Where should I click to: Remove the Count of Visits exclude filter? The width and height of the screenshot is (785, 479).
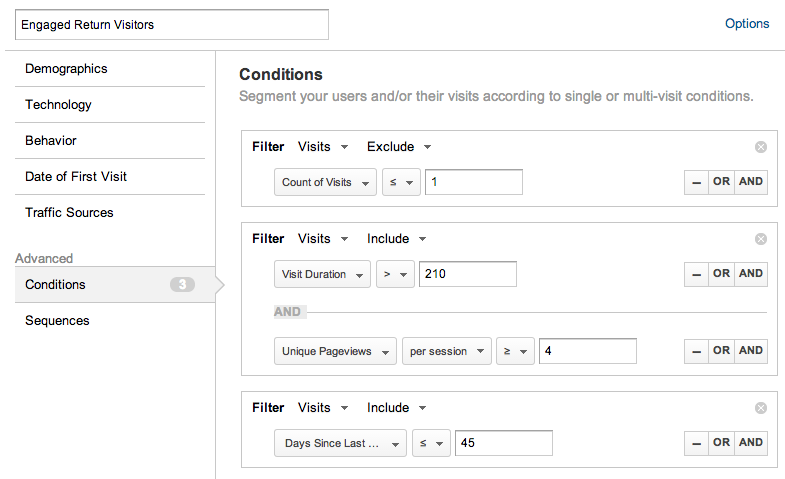[x=760, y=147]
